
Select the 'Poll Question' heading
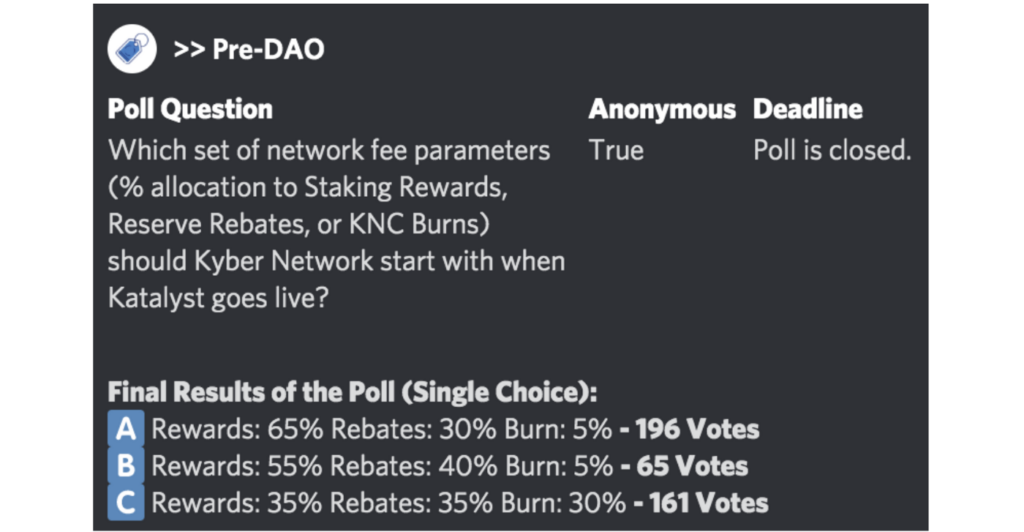pos(190,109)
